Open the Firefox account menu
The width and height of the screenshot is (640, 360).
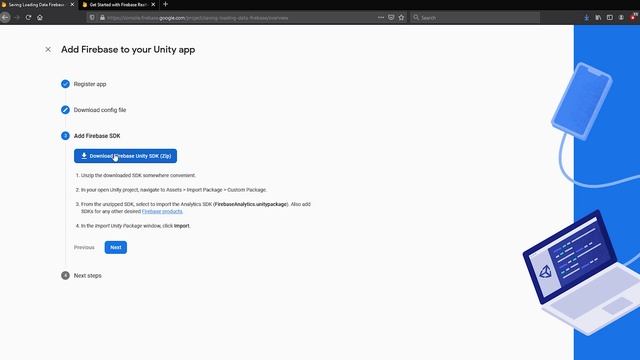[x=621, y=18]
